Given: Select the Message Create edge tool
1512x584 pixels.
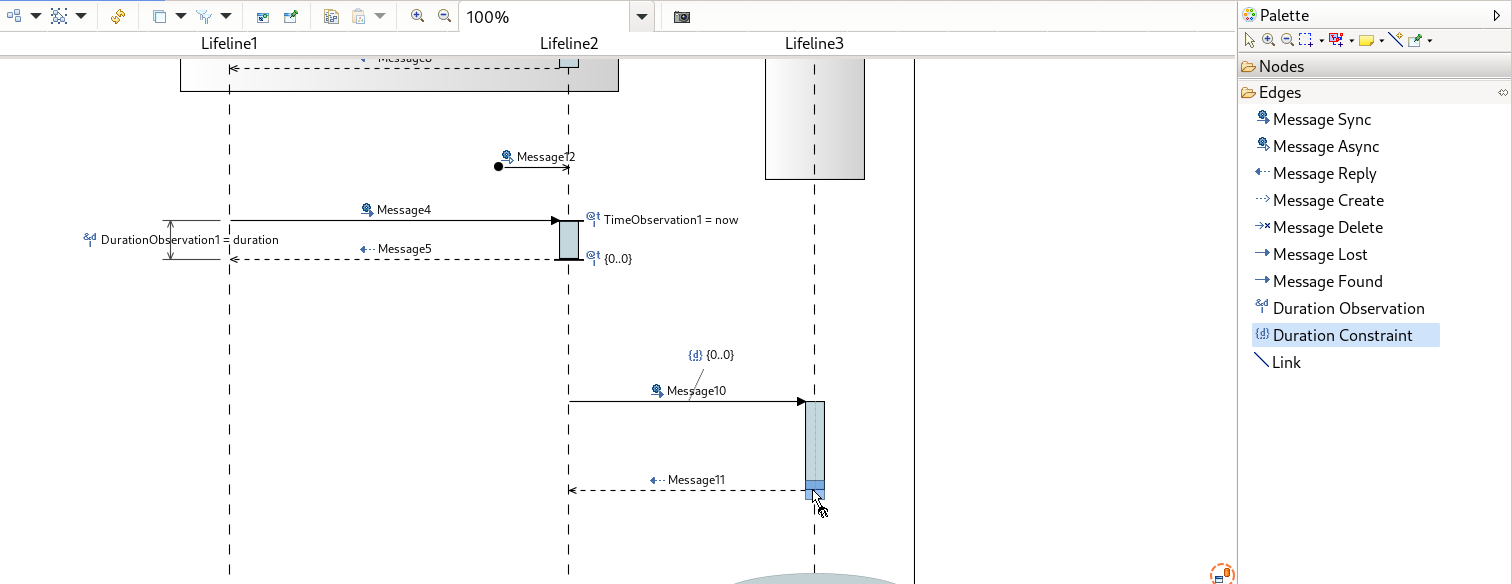Looking at the screenshot, I should (1320, 201).
